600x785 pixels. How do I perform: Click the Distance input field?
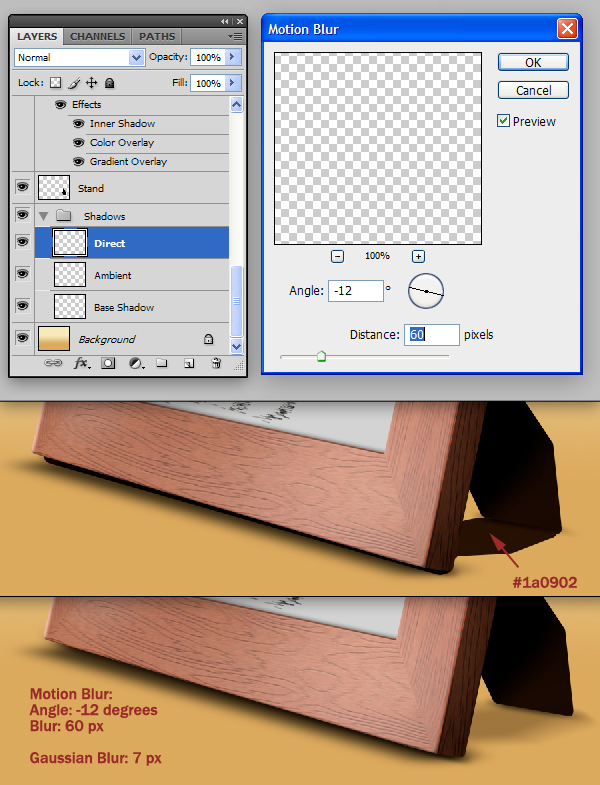pyautogui.click(x=432, y=334)
